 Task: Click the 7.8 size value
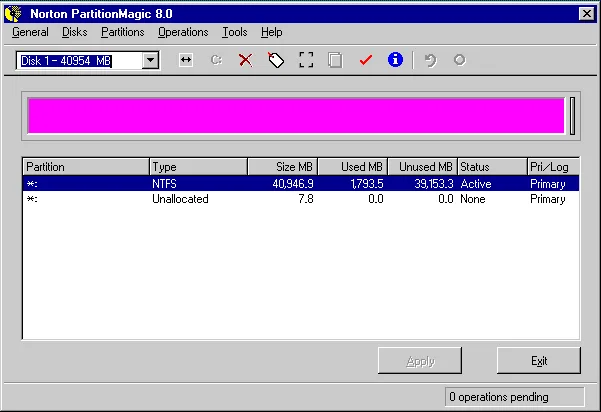pos(306,199)
